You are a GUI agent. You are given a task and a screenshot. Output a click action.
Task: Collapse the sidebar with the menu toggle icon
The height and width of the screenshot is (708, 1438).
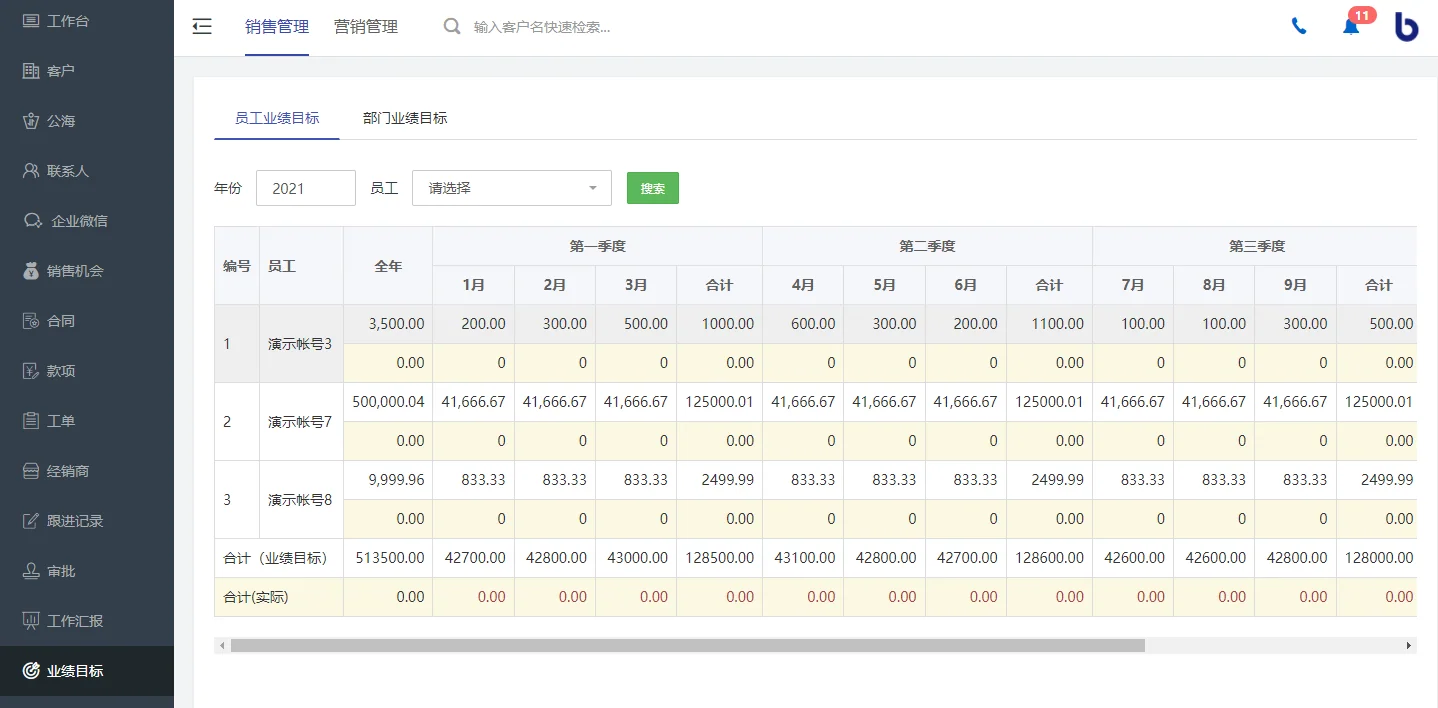202,27
